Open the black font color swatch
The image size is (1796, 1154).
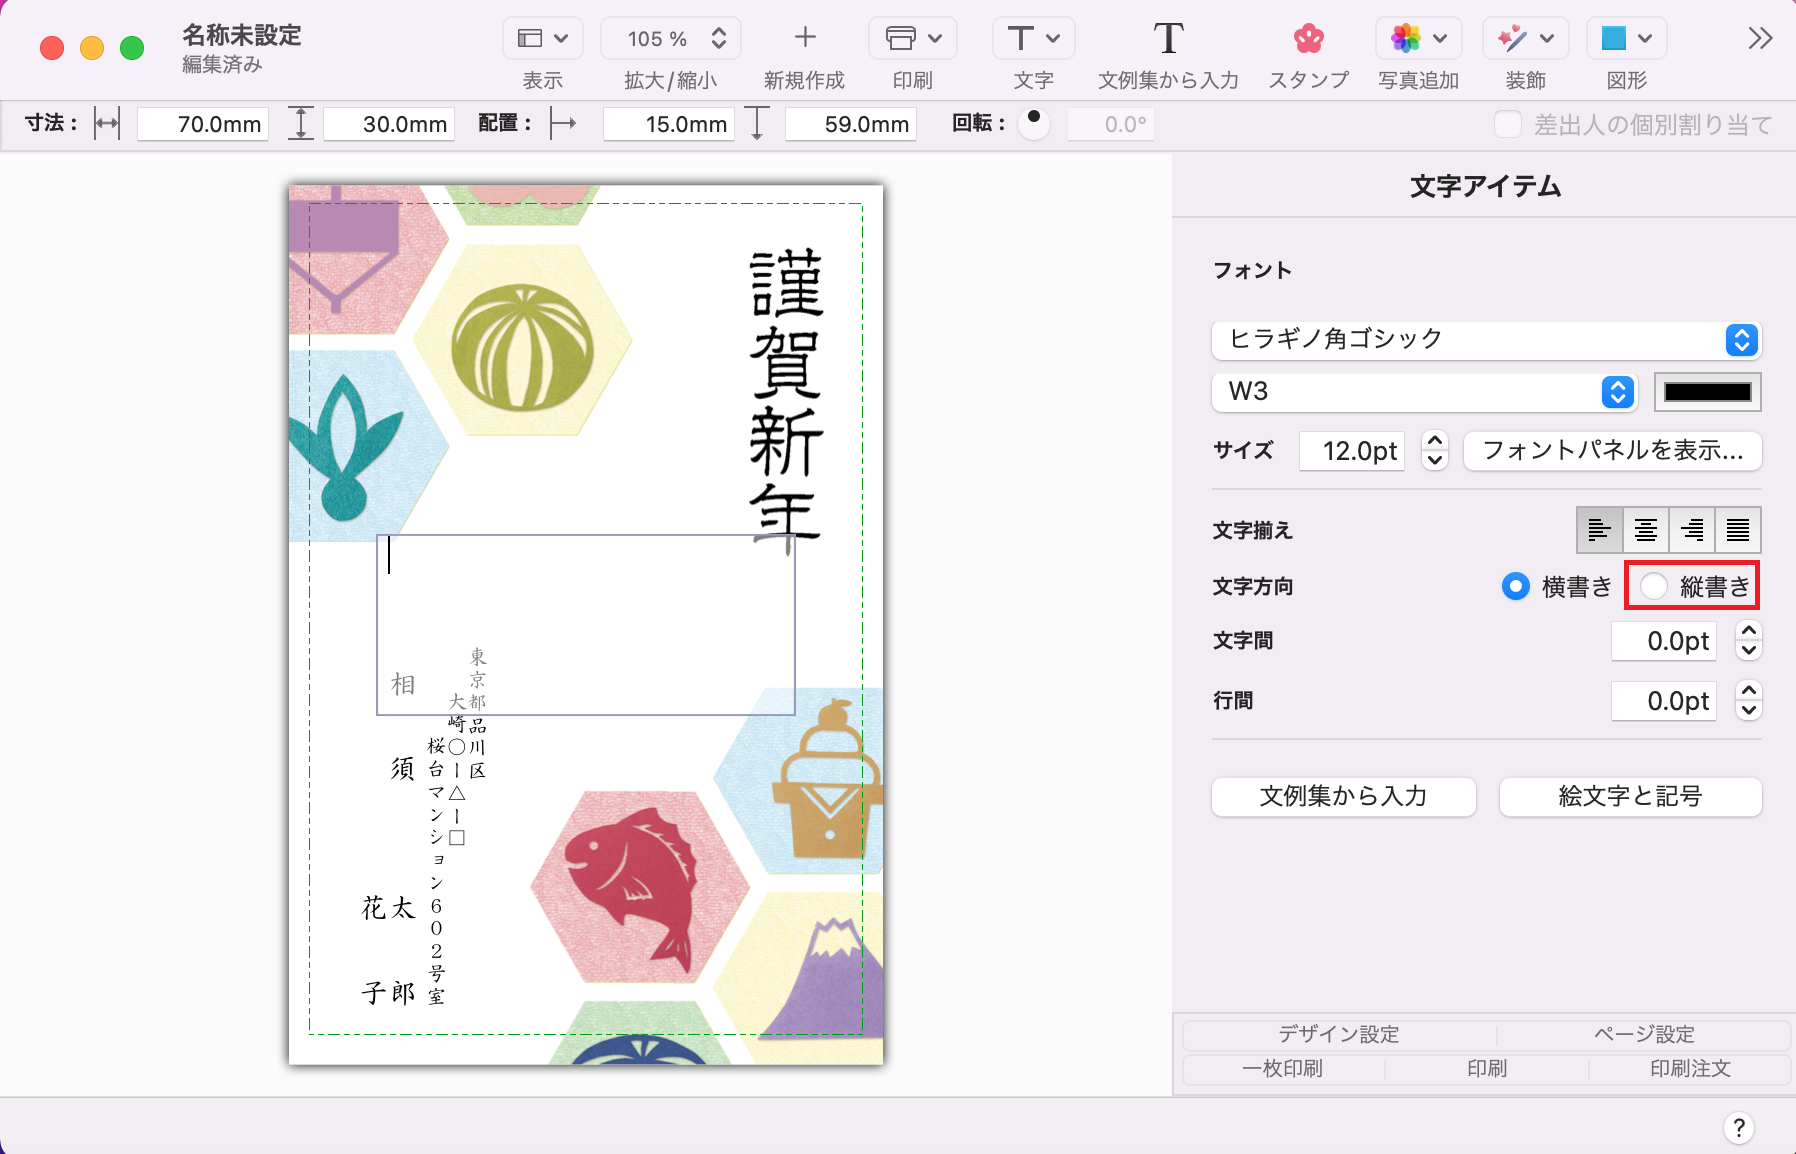coord(1707,392)
